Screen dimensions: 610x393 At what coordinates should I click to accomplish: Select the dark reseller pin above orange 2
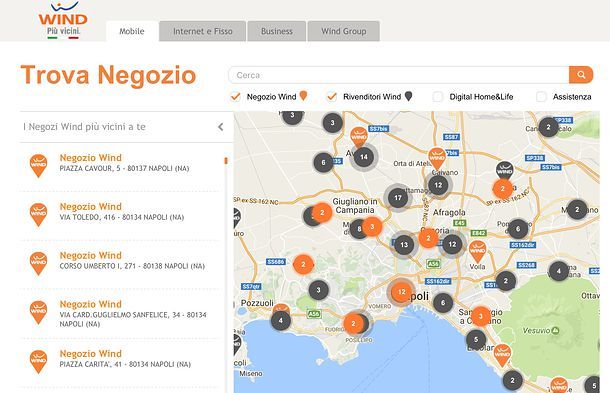[504, 170]
